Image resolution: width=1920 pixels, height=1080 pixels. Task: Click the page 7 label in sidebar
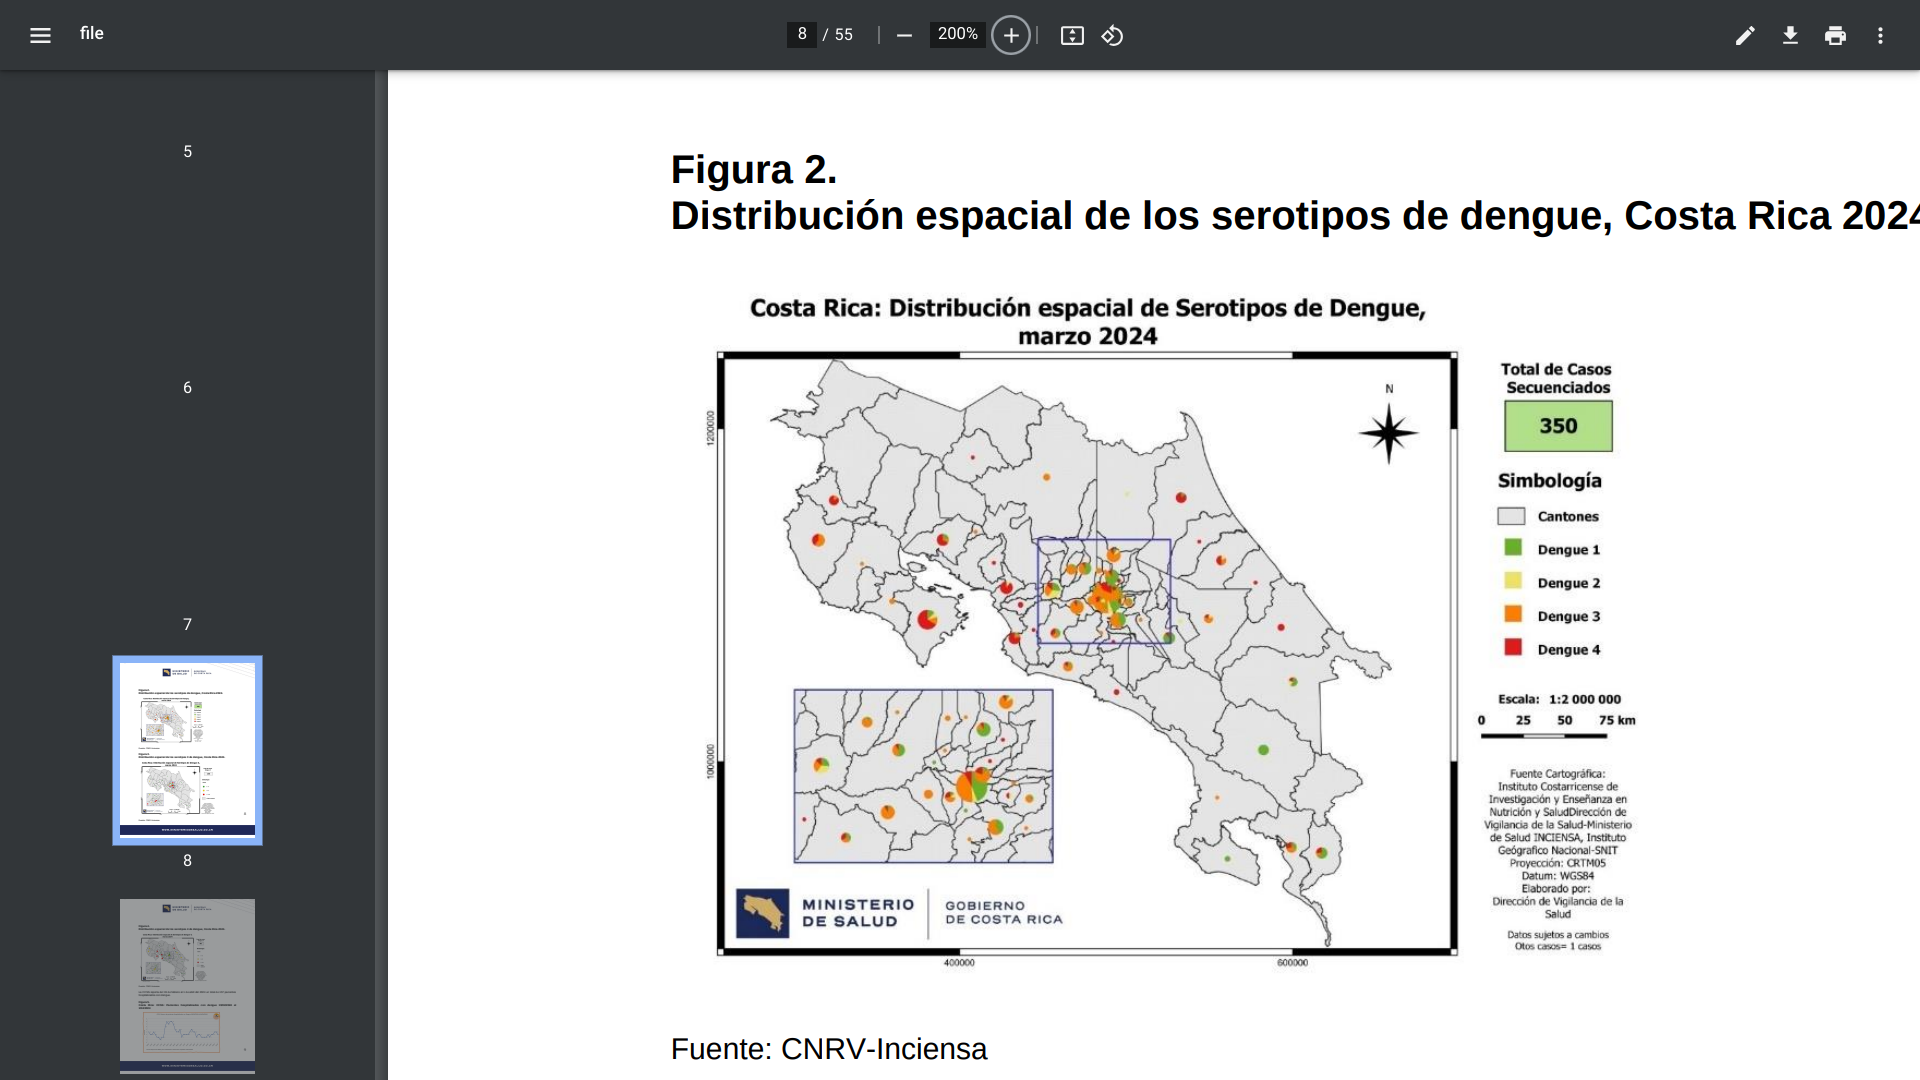(187, 624)
